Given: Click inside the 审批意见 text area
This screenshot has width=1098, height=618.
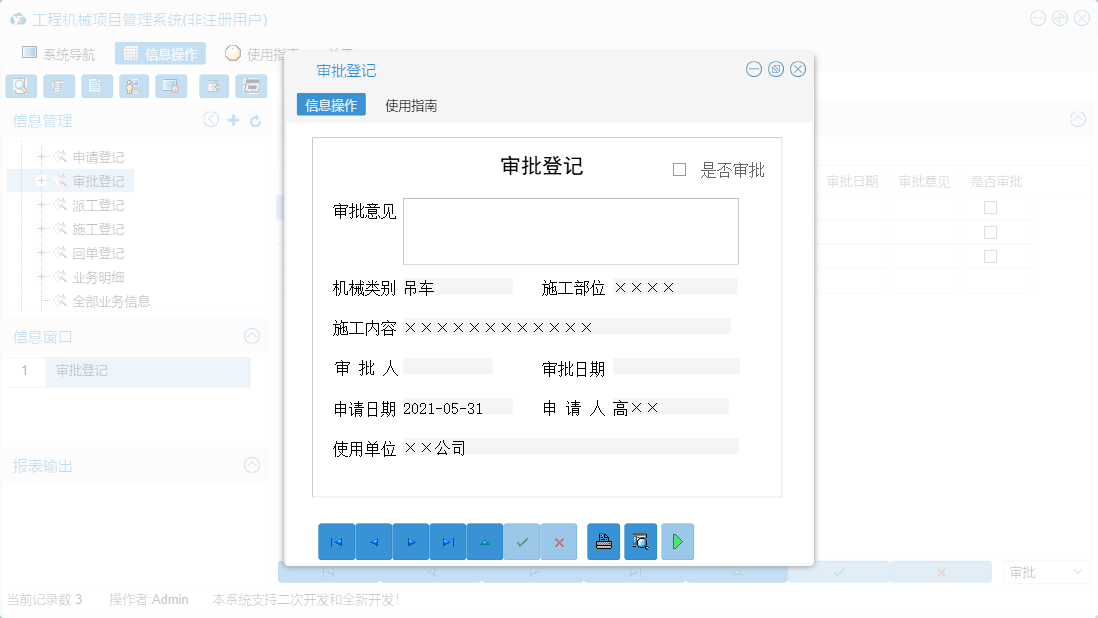Looking at the screenshot, I should point(570,230).
